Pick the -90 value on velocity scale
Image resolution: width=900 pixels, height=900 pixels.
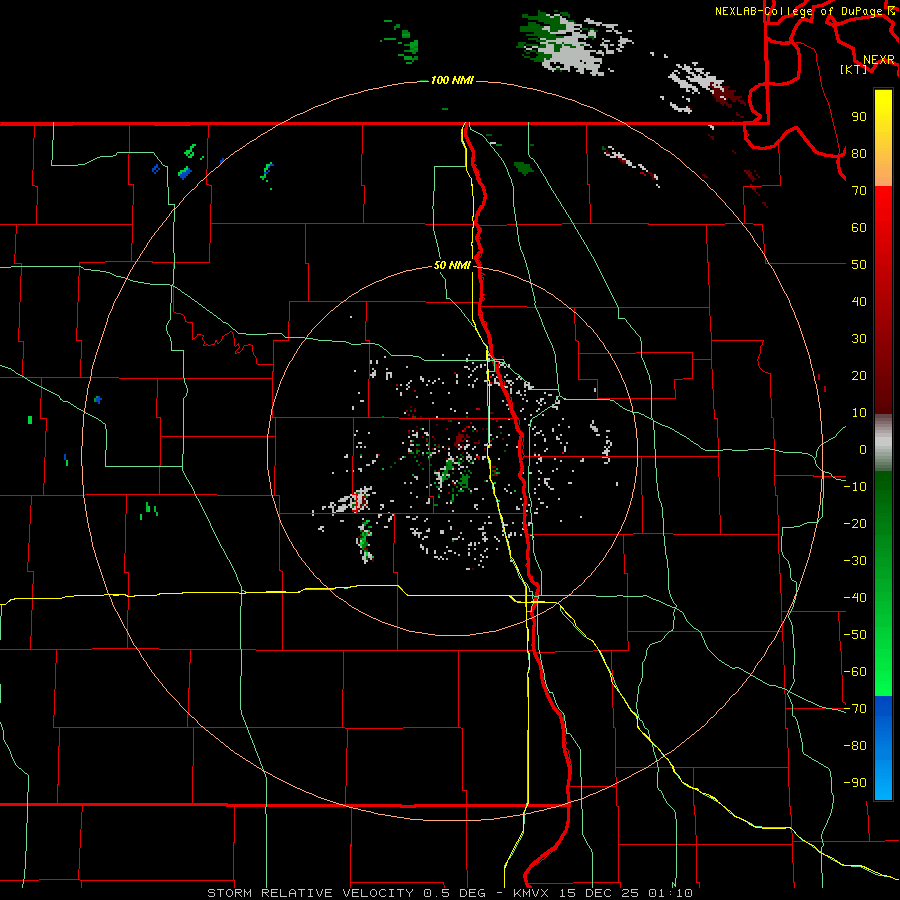coord(855,783)
